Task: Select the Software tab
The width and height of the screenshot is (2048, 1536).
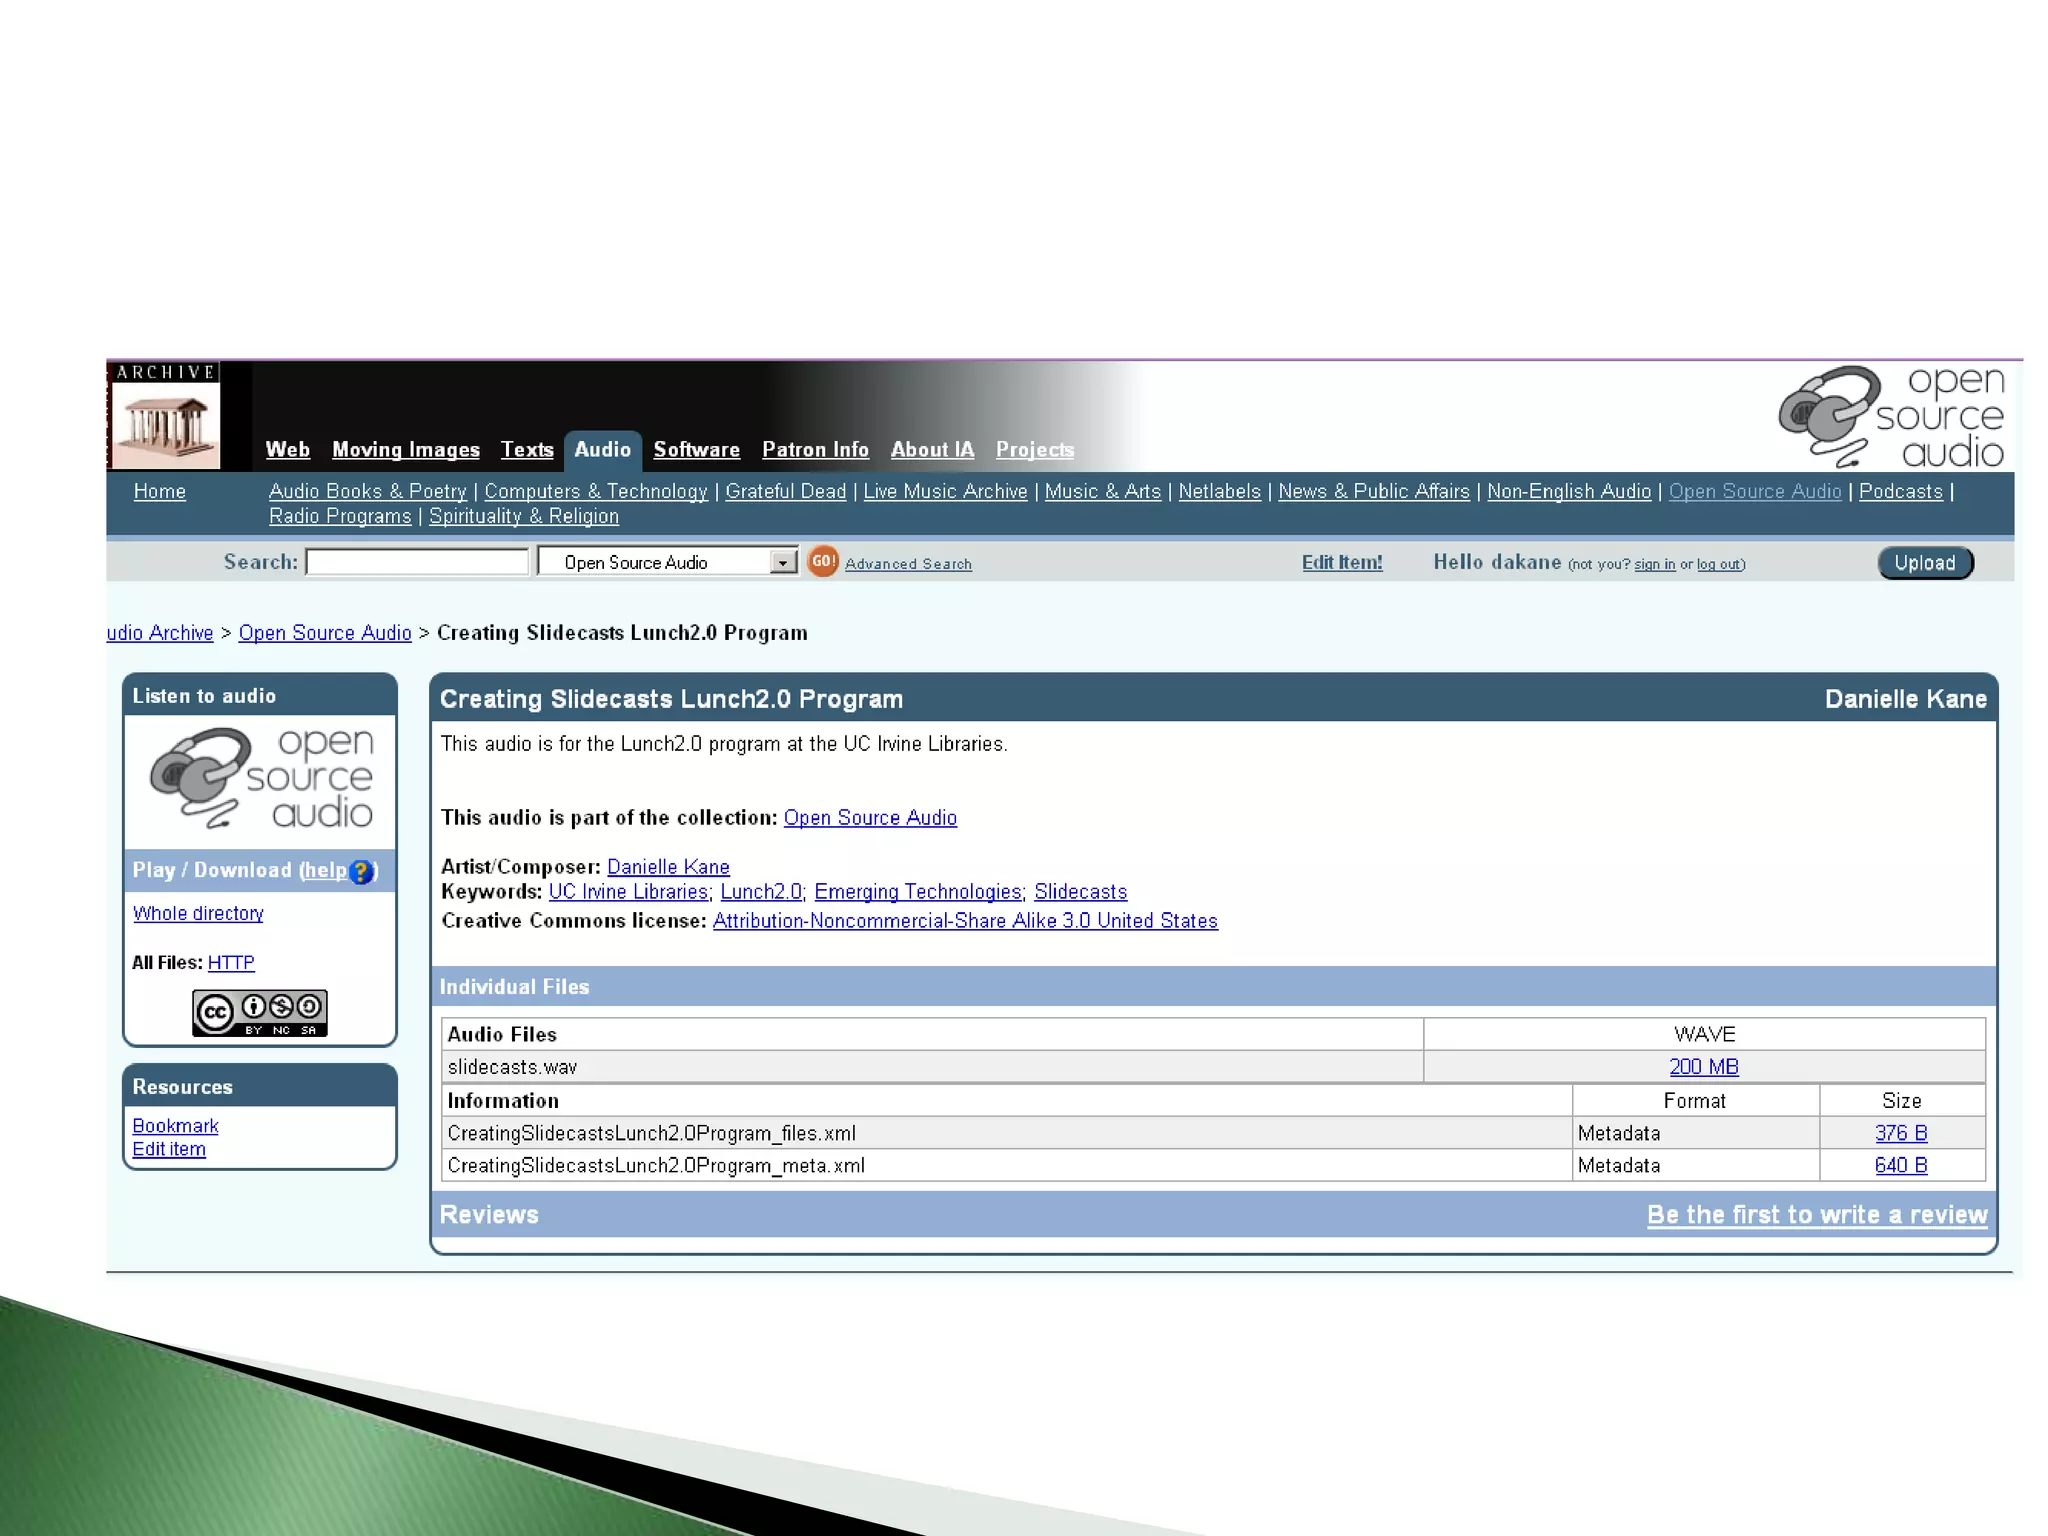Action: 696,450
